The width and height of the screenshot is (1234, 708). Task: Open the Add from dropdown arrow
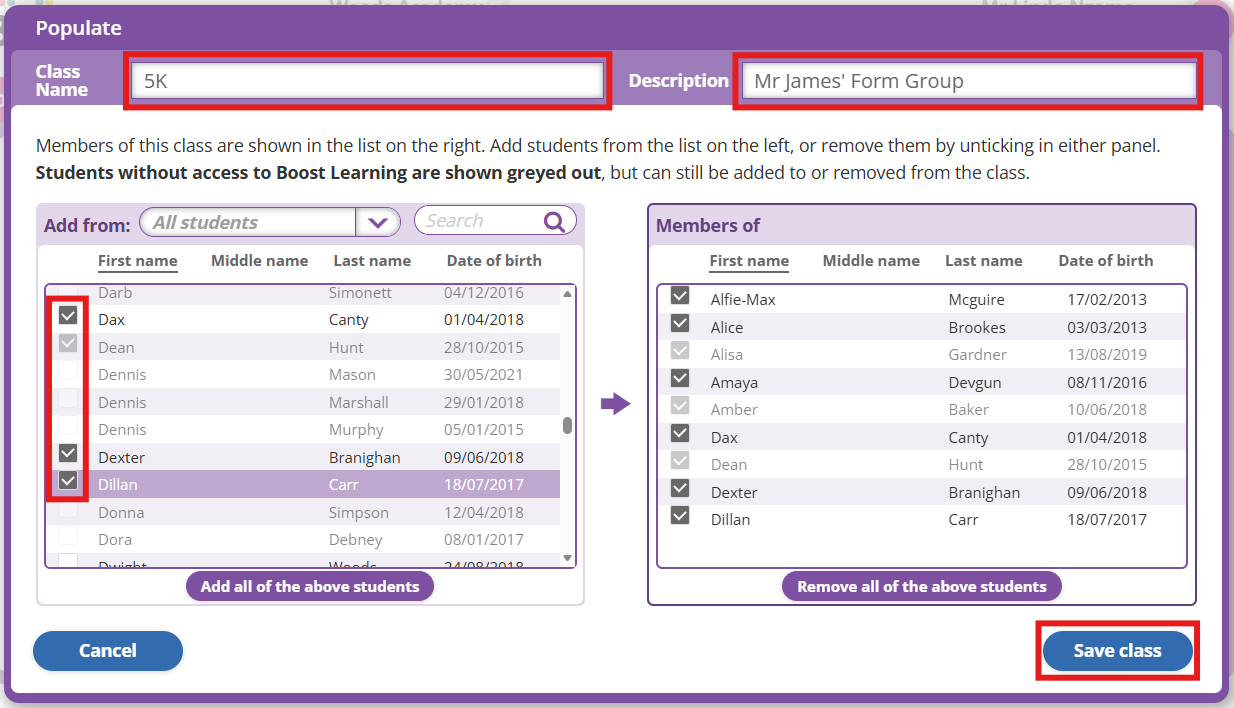[x=377, y=222]
